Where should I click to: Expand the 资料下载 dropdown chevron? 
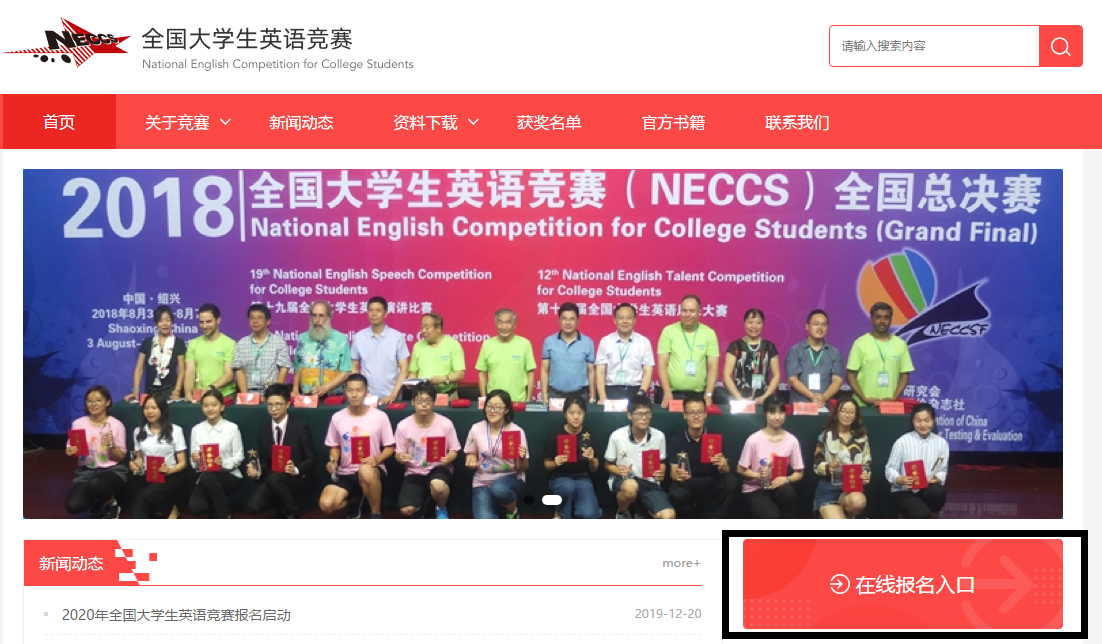click(x=474, y=122)
